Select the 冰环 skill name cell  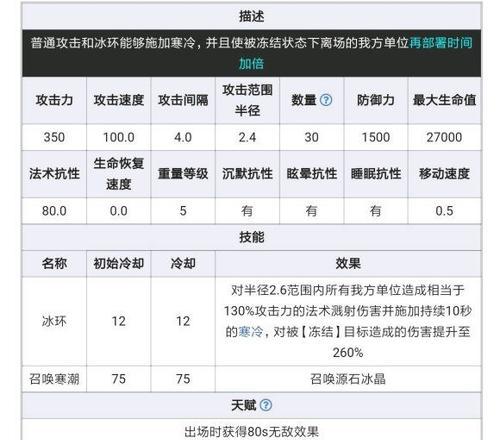(54, 321)
